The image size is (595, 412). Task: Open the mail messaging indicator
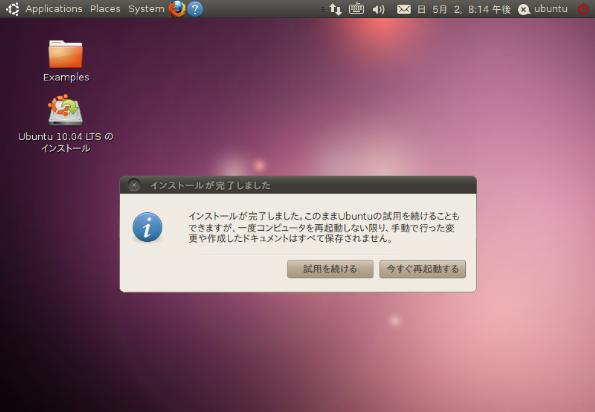(404, 9)
